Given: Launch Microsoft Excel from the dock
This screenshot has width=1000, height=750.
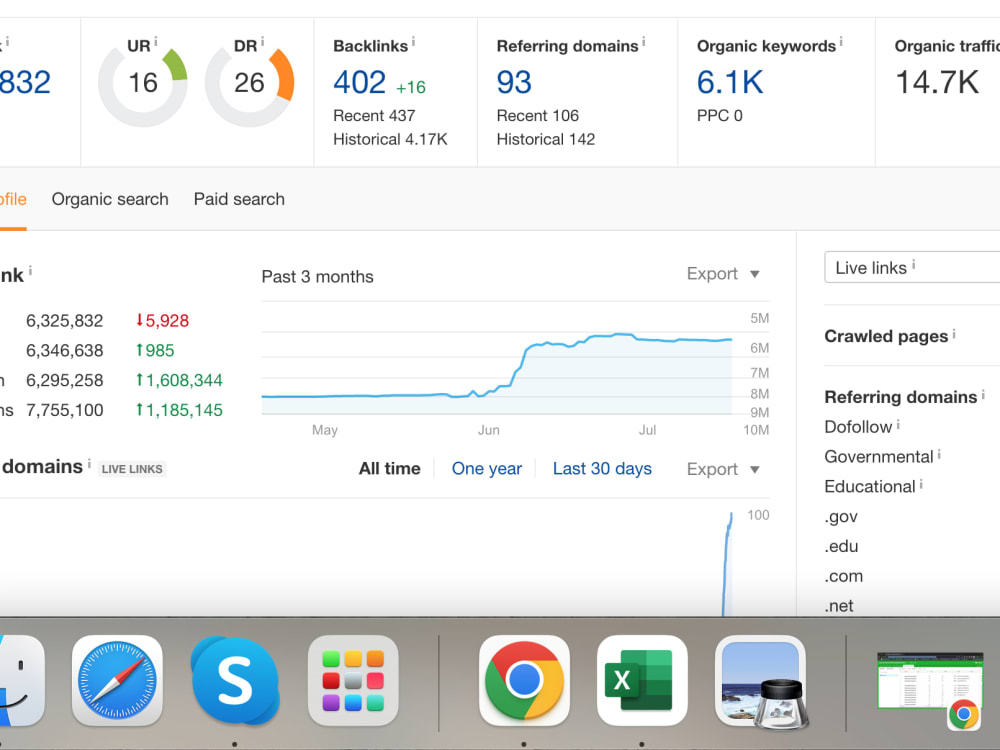Looking at the screenshot, I should [642, 680].
